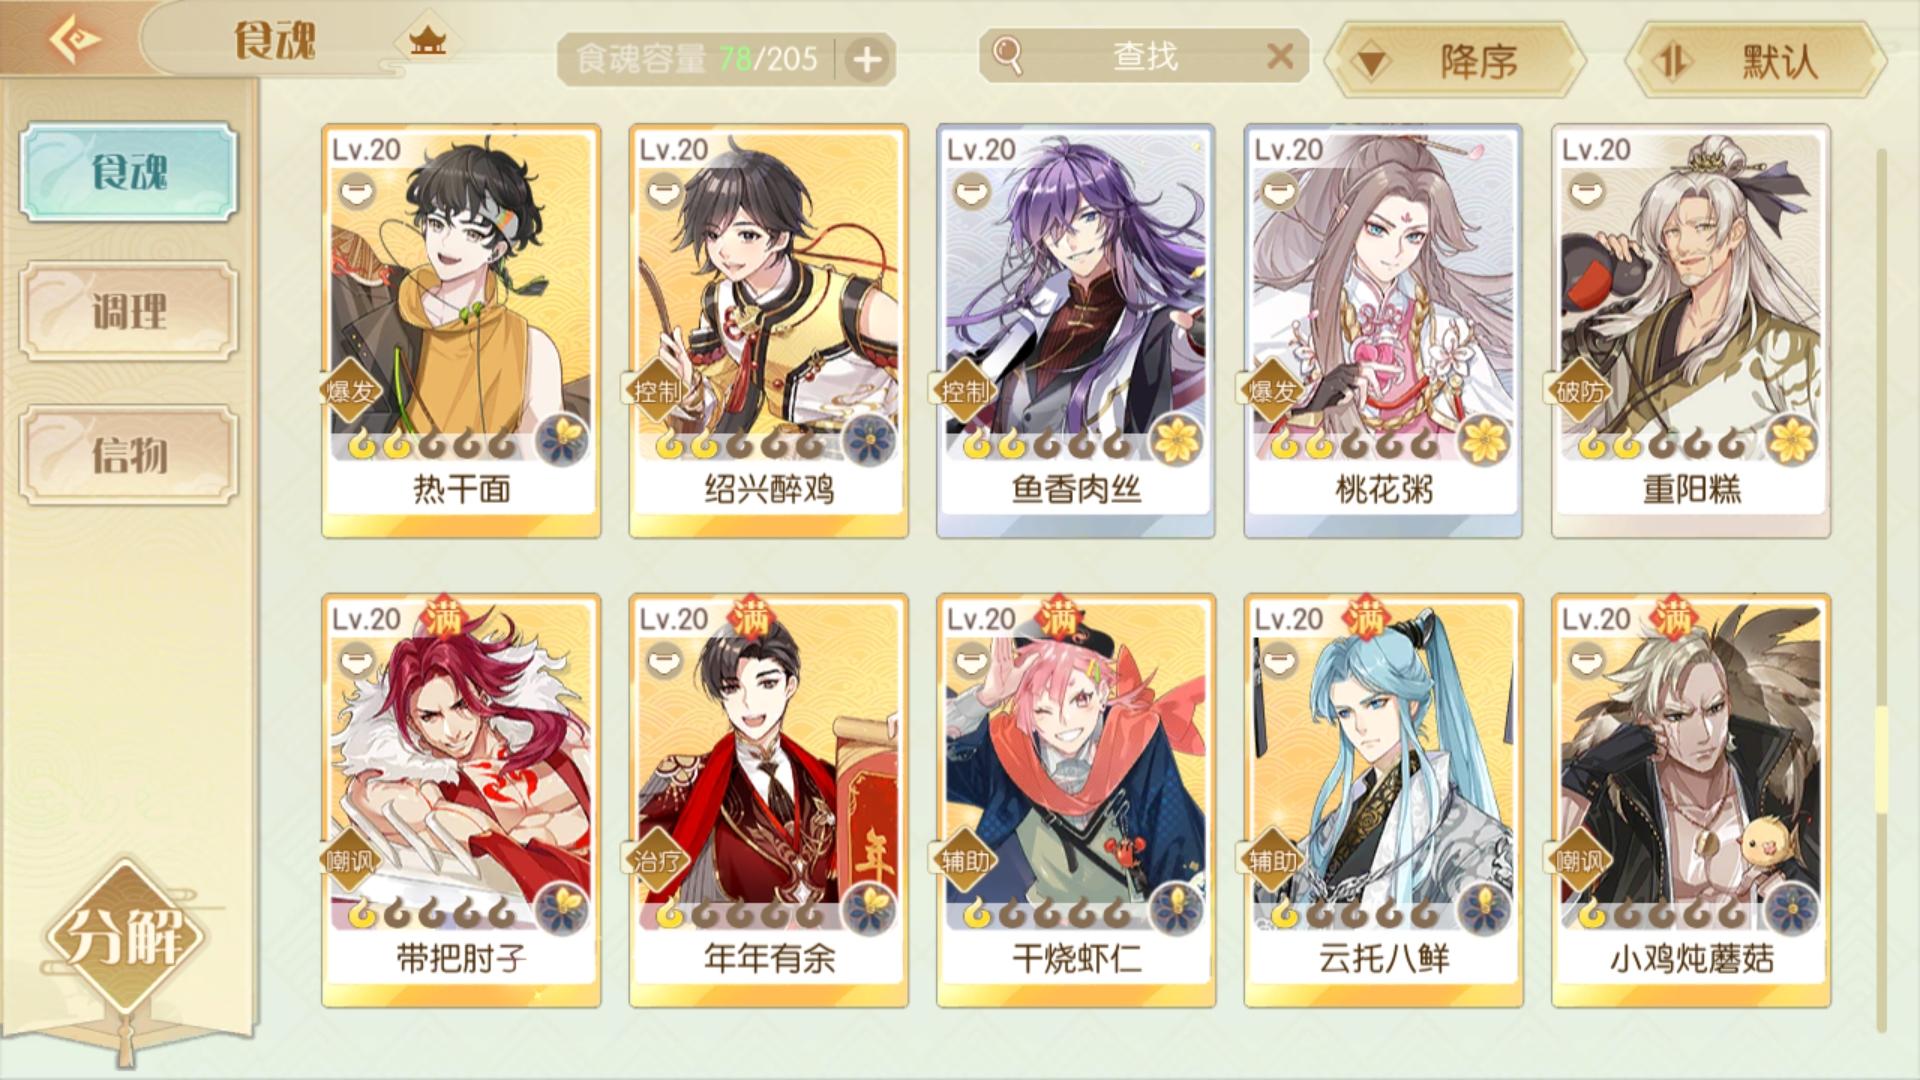The width and height of the screenshot is (1920, 1080).
Task: Open the 信物 tab
Action: coord(129,455)
